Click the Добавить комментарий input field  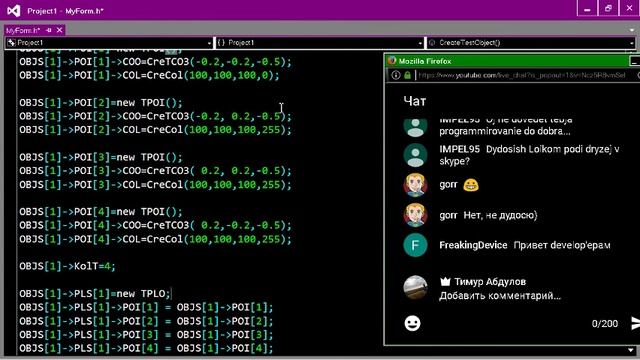(500, 296)
